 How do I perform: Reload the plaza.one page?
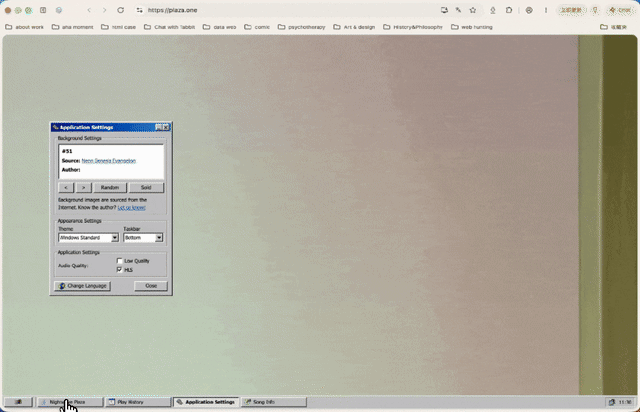120,10
